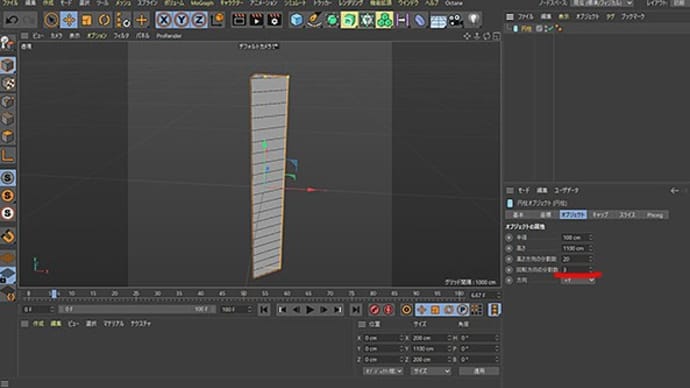Toggle the Autokeying red button
This screenshot has width=690, height=388.
tap(388, 310)
